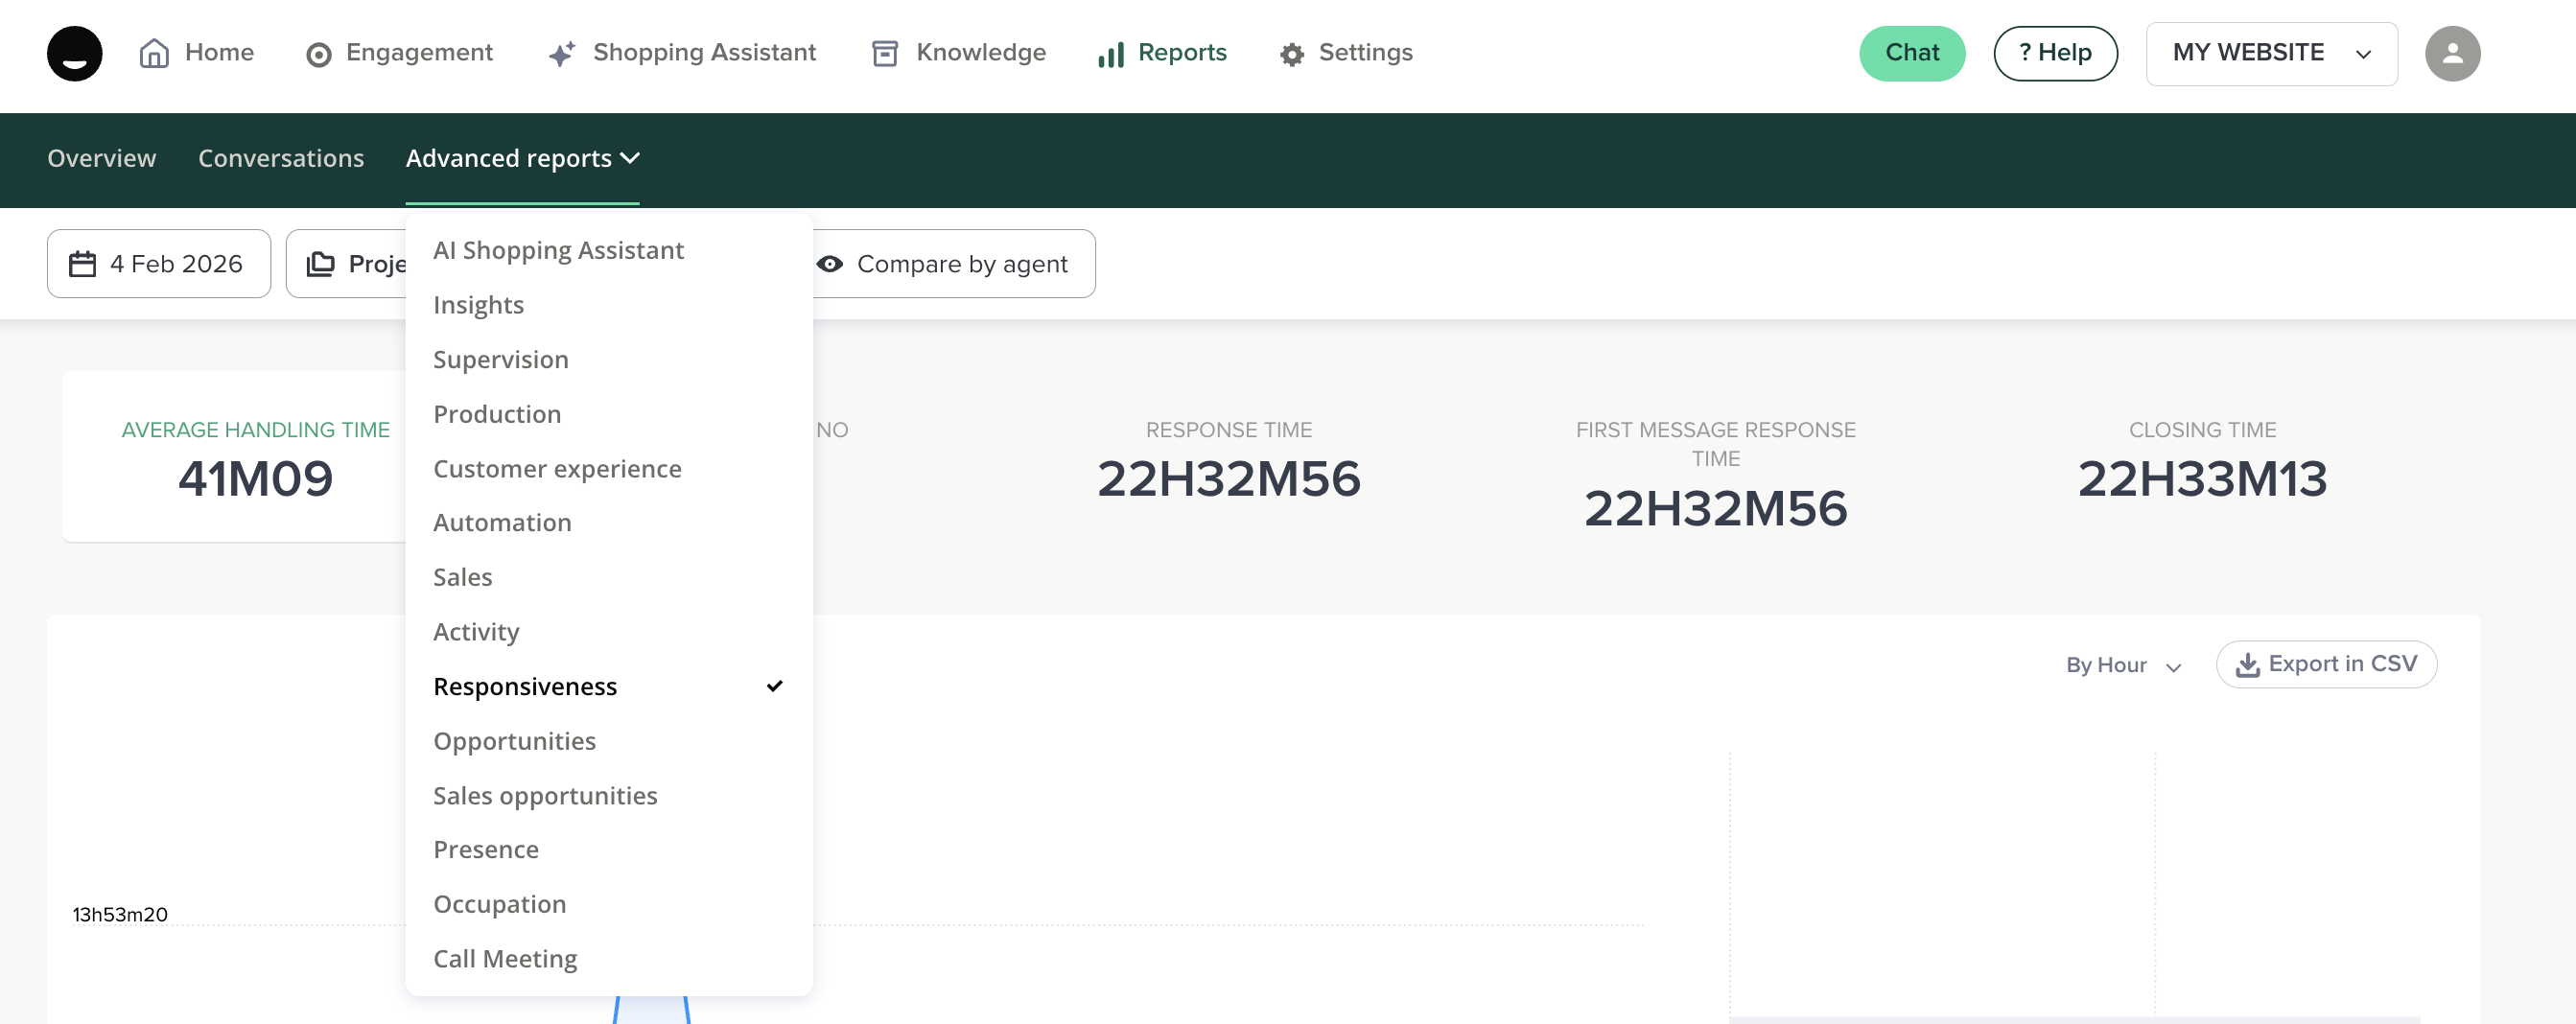Click the Knowledge archive box icon
Viewport: 2576px width, 1024px height.
[x=884, y=54]
